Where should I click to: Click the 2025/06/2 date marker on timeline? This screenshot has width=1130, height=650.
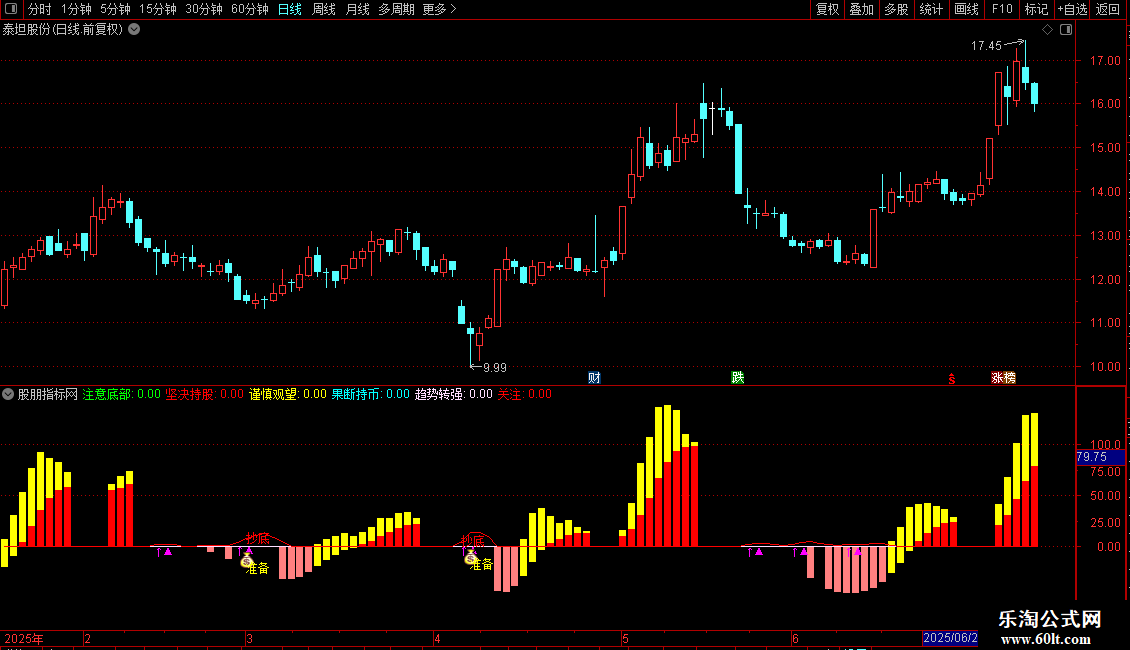[x=950, y=638]
